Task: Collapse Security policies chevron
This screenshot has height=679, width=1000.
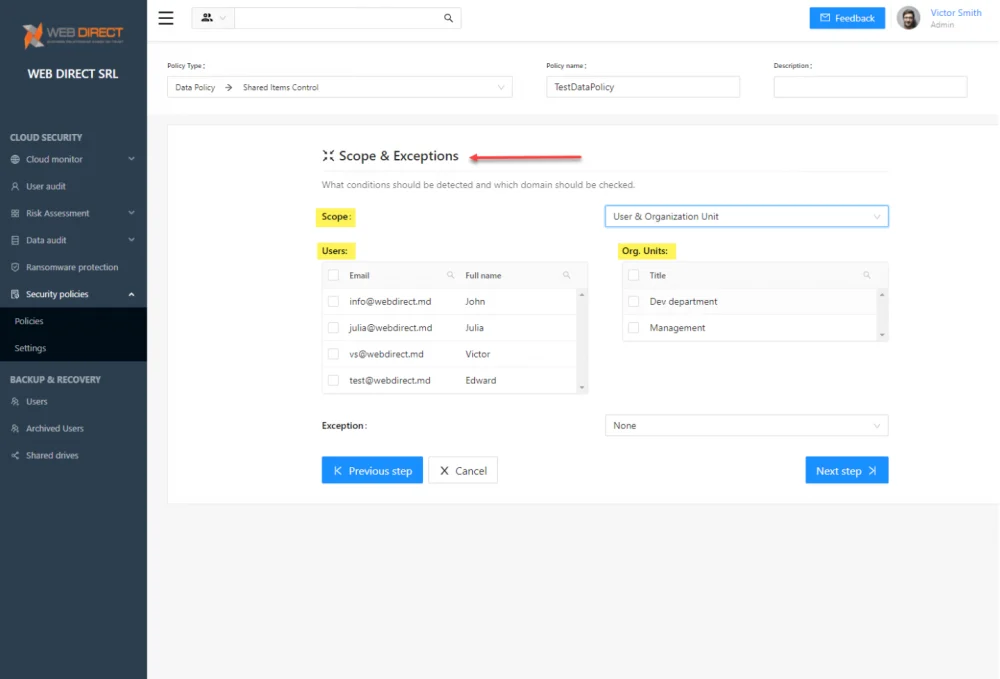Action: pos(131,294)
